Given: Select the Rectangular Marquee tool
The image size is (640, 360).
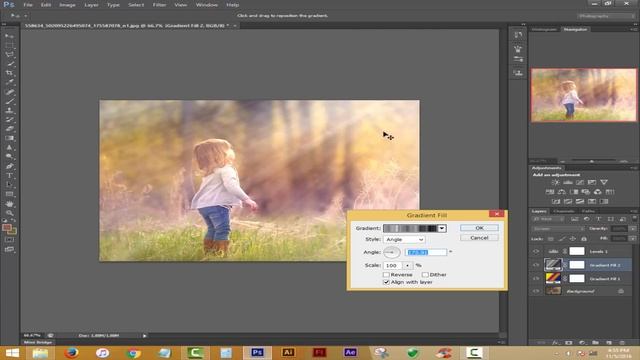Looking at the screenshot, I should 9,45.
